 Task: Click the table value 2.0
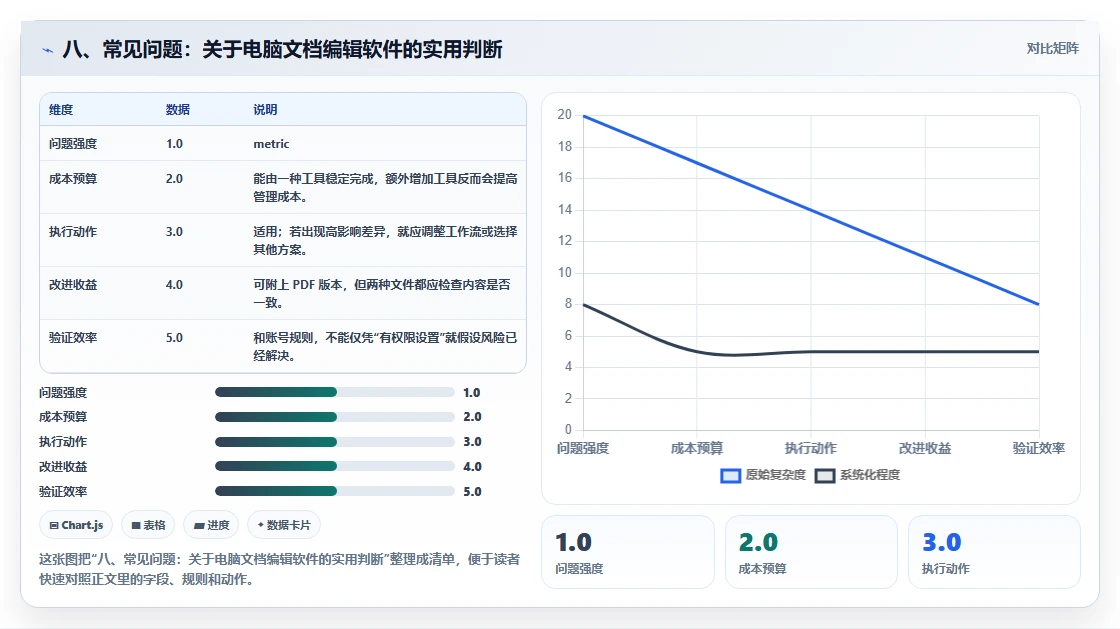pos(174,178)
